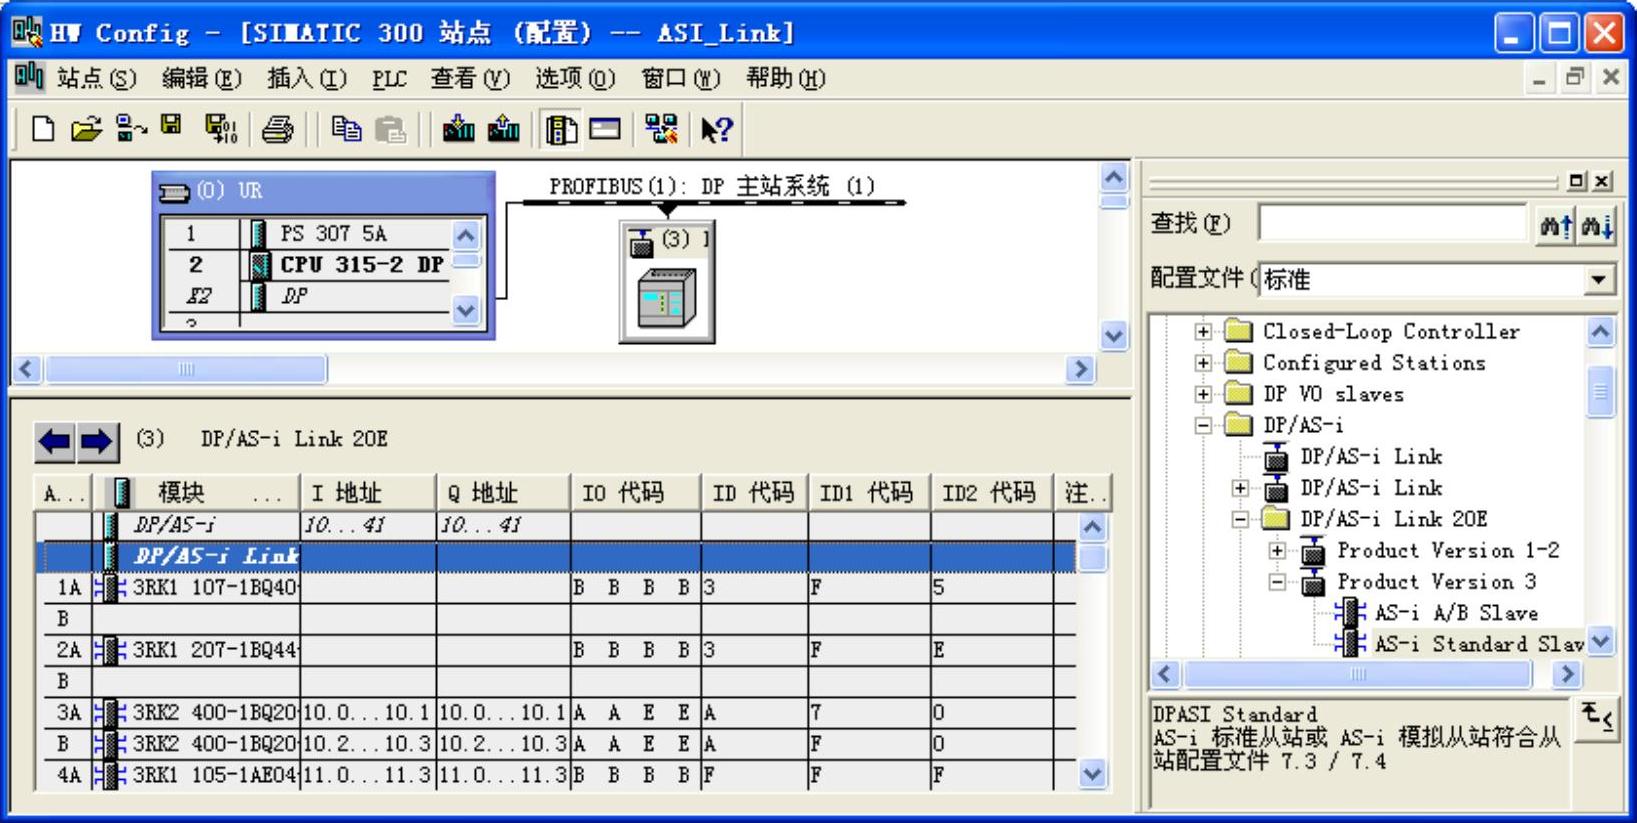Click the open online station icon
Image resolution: width=1637 pixels, height=823 pixels.
tap(131, 129)
